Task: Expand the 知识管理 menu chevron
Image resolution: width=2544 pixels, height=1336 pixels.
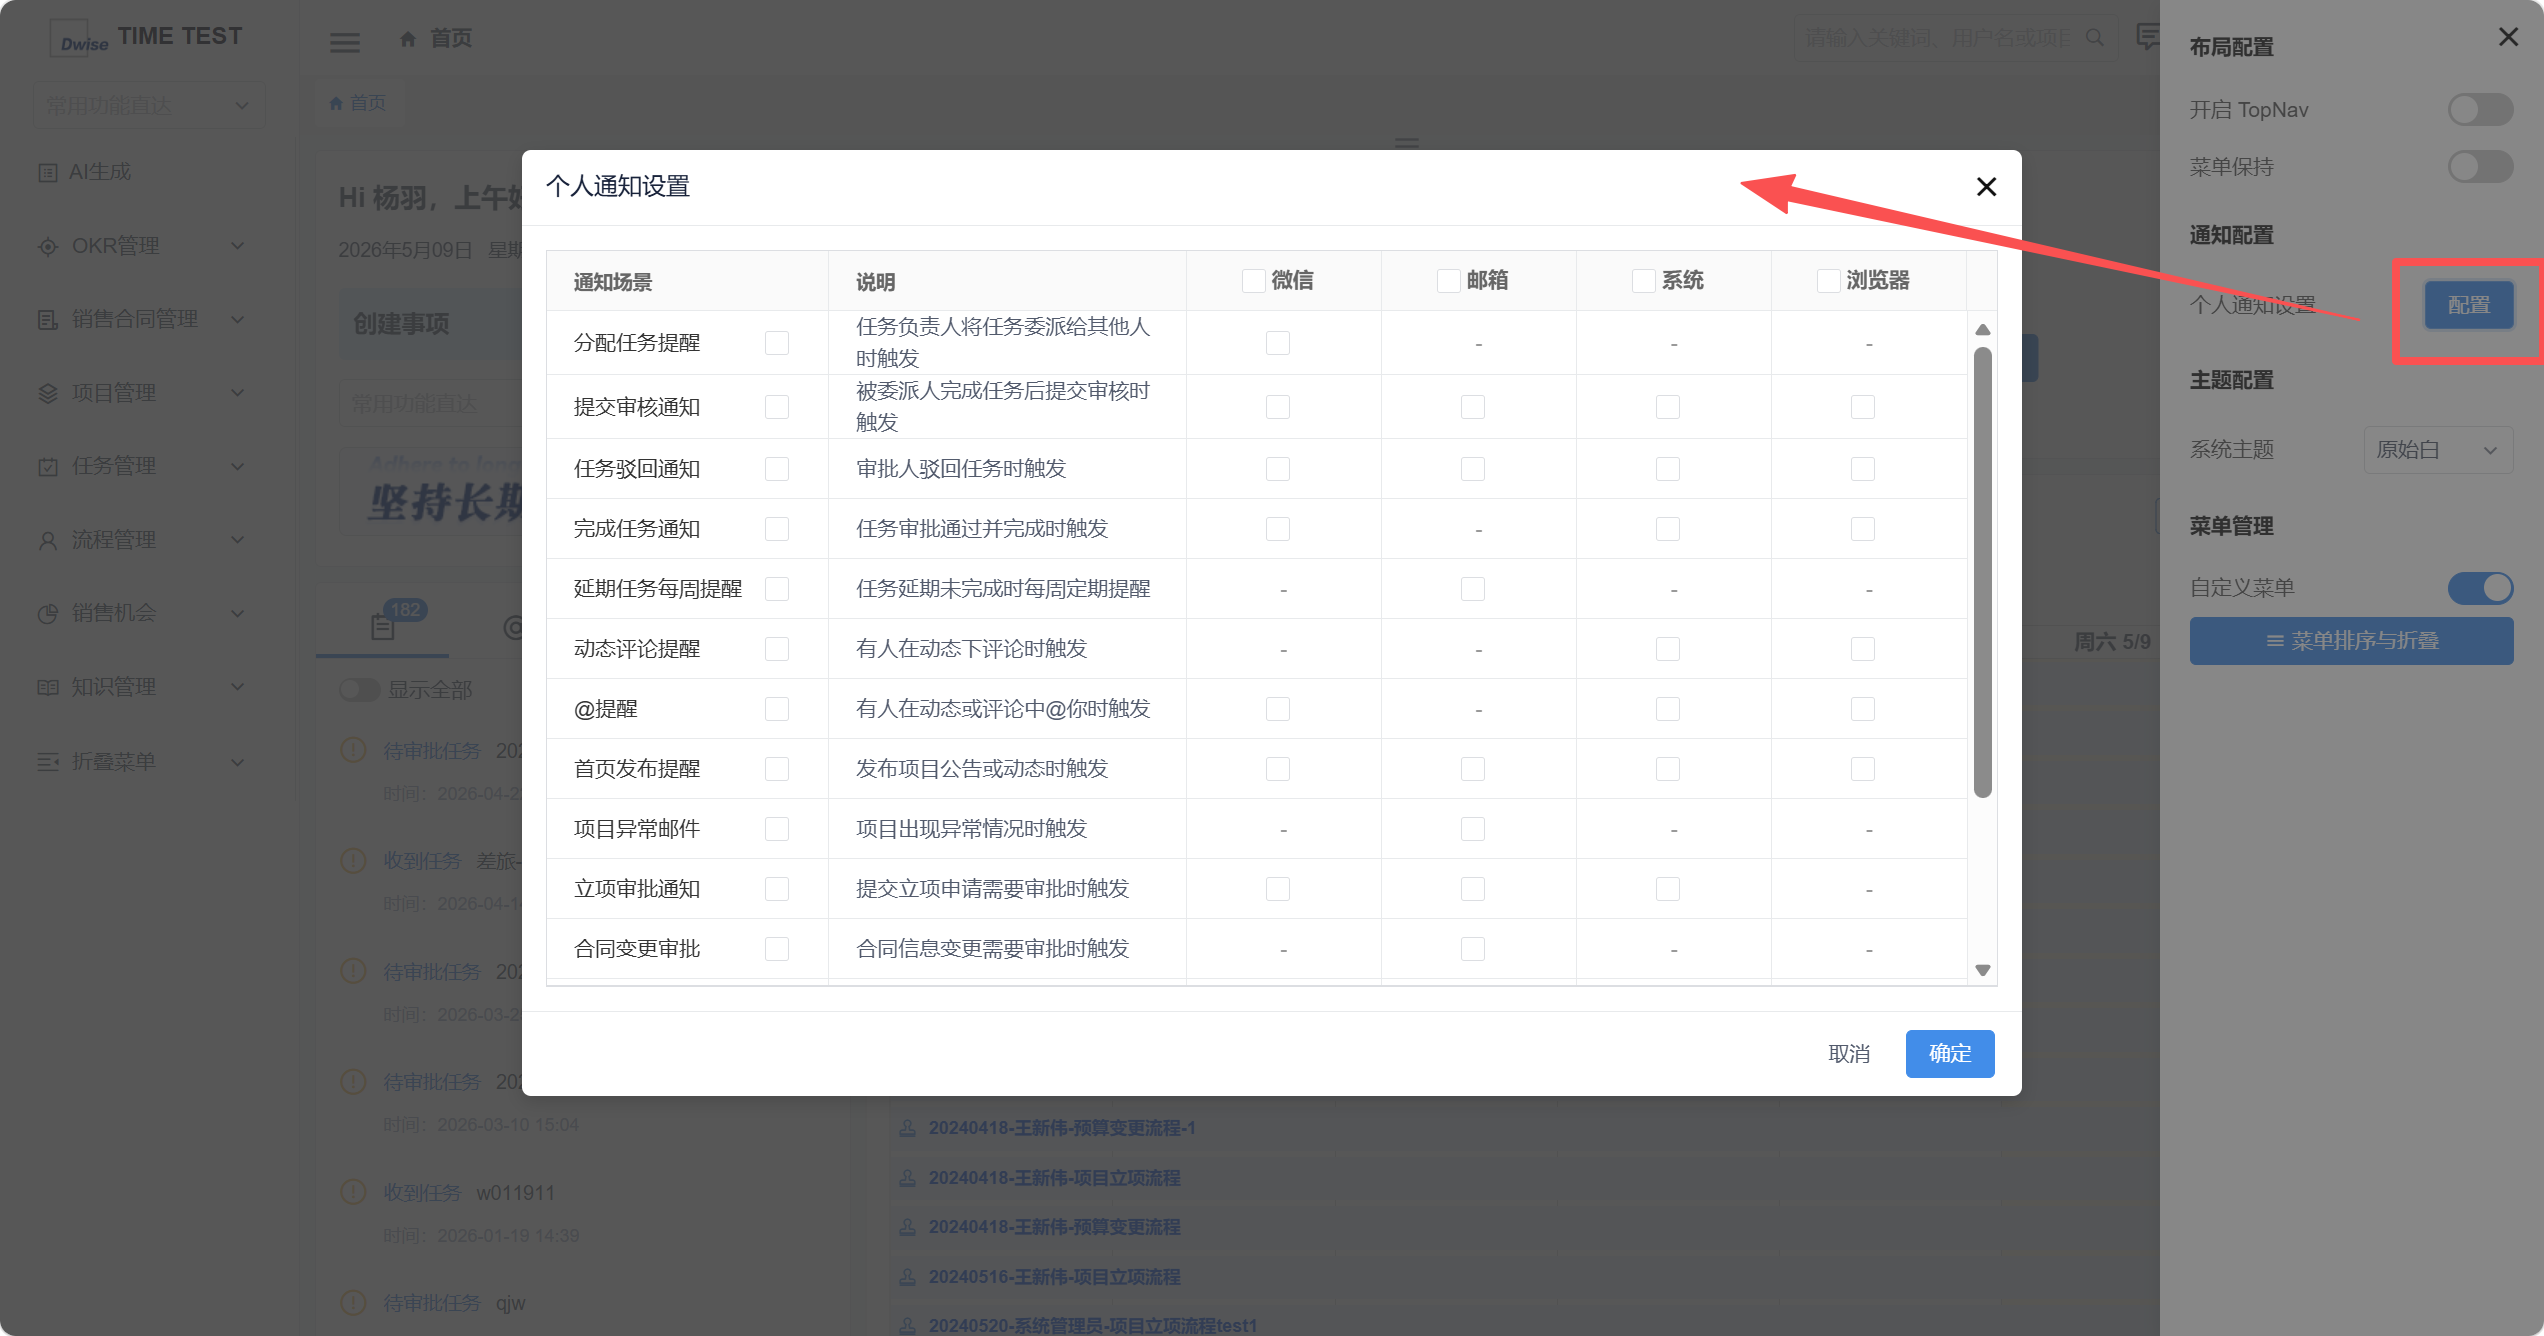Action: tap(238, 687)
